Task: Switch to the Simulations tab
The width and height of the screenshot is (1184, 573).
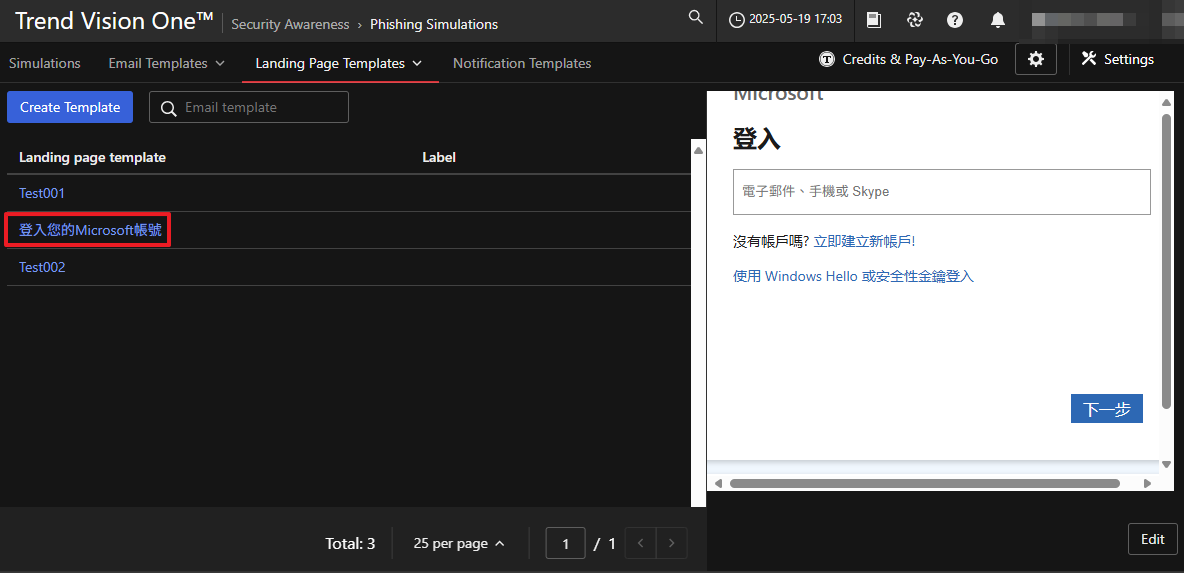Action: [45, 63]
